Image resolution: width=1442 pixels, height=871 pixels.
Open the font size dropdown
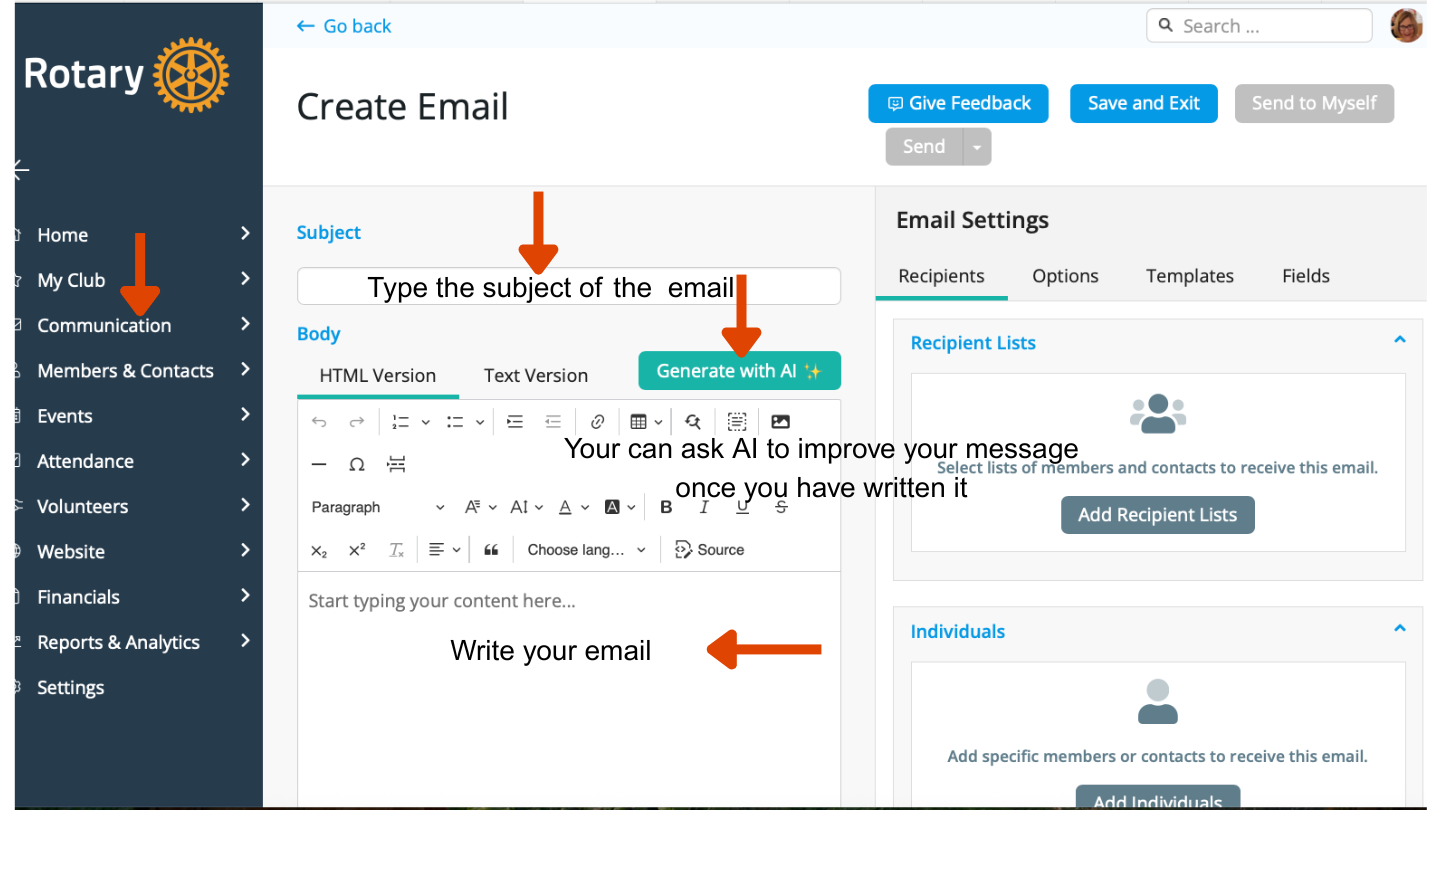coord(526,507)
